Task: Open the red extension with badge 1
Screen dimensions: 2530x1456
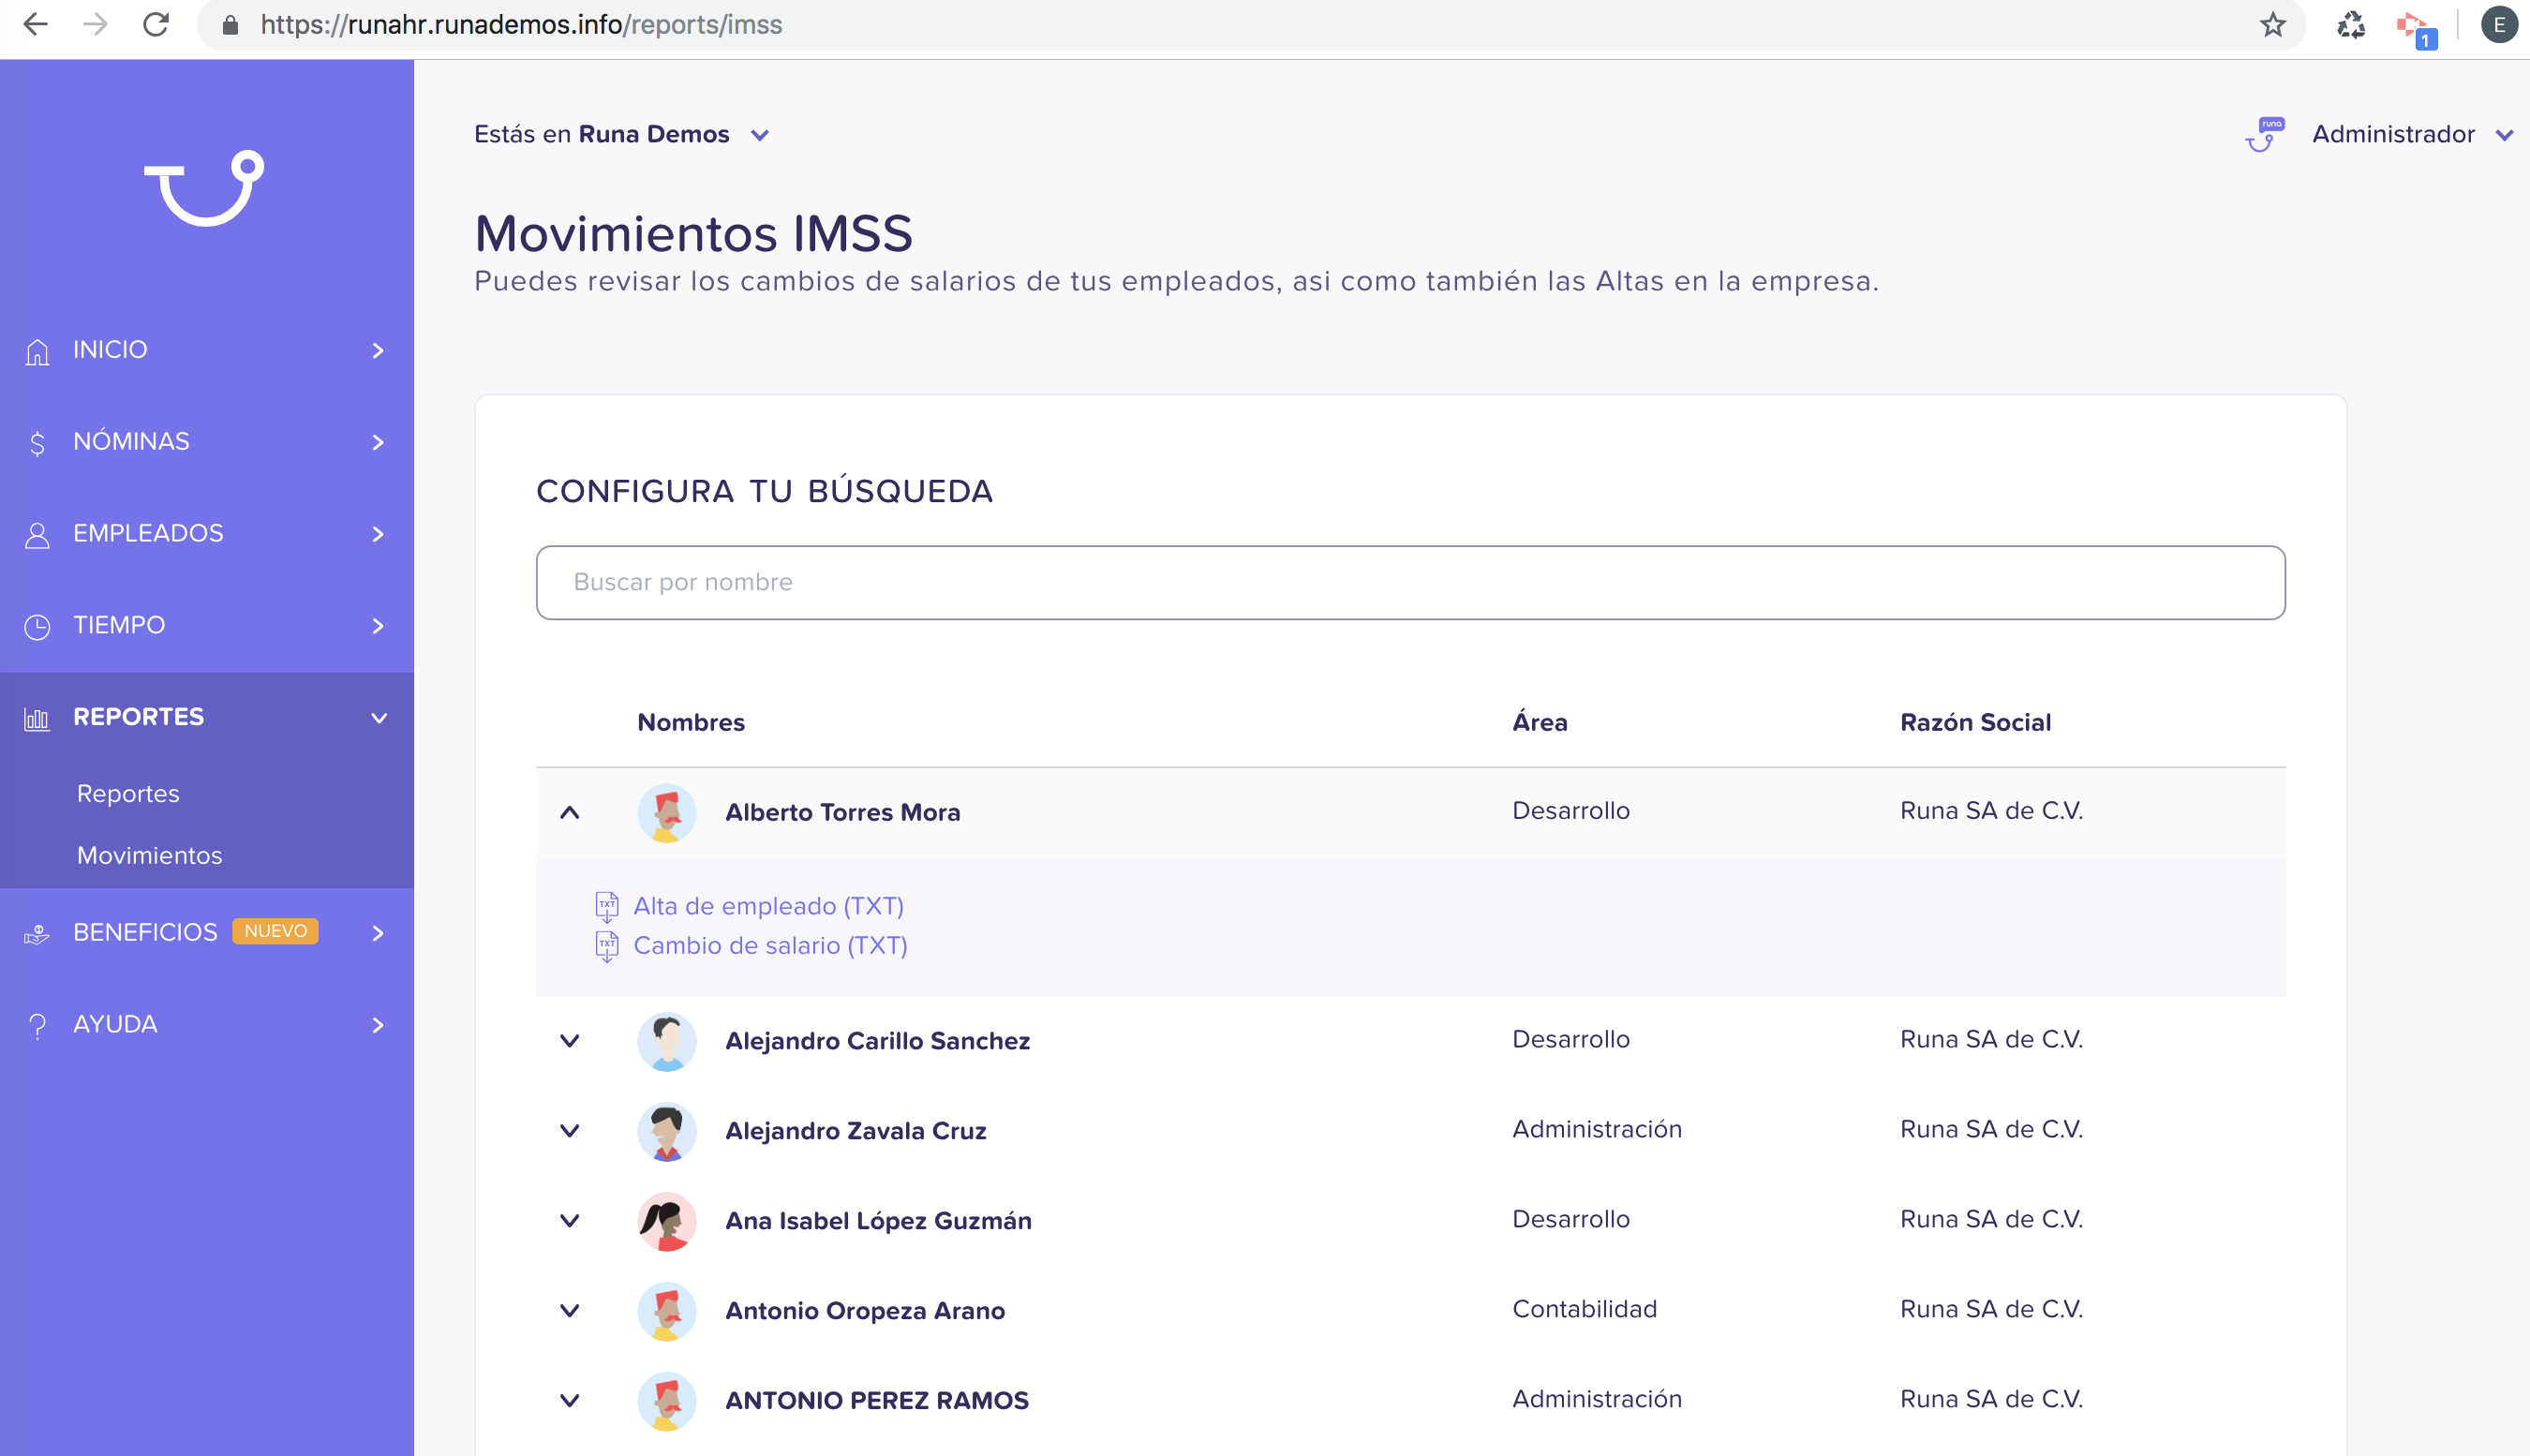Action: coord(2415,28)
